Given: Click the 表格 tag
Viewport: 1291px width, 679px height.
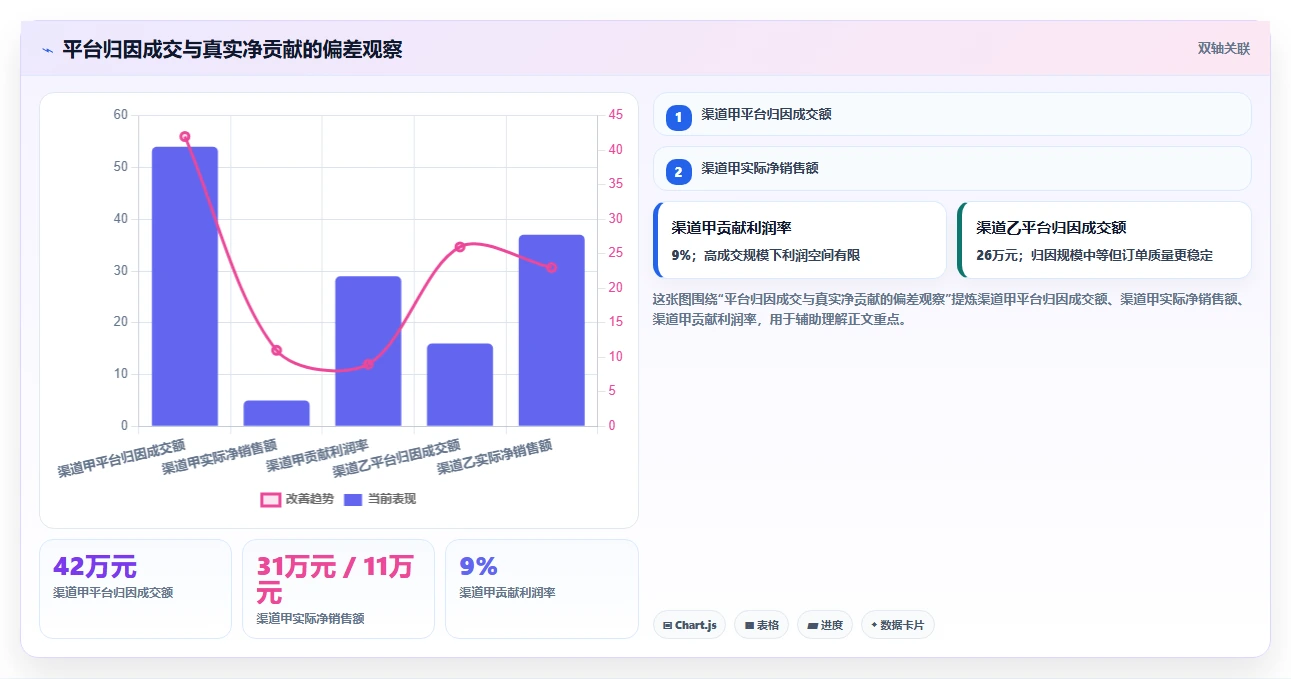Looking at the screenshot, I should point(761,625).
